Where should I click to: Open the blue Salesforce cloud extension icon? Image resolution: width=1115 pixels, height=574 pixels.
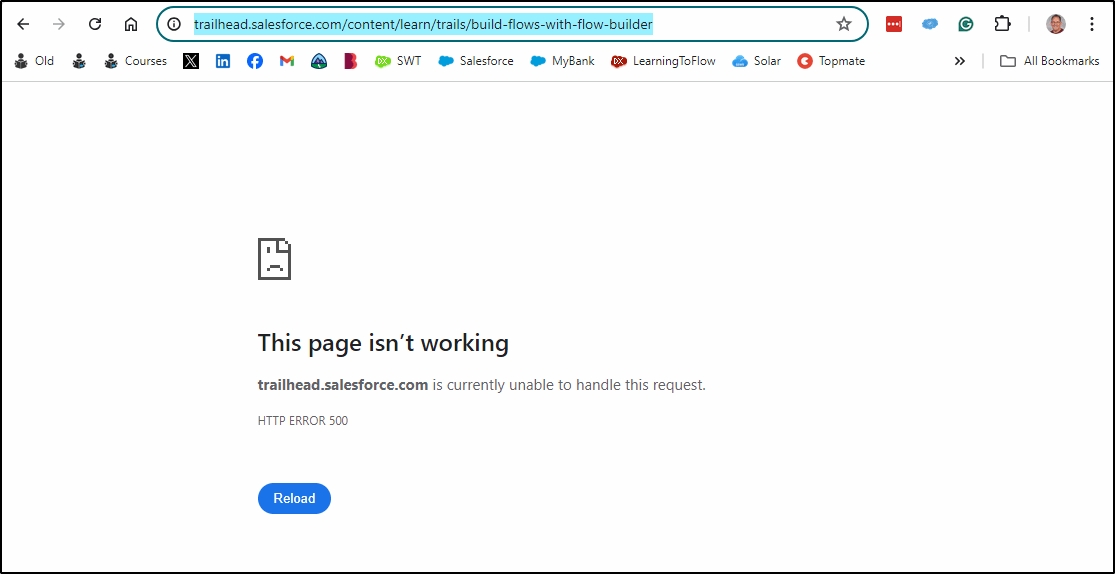tap(929, 24)
